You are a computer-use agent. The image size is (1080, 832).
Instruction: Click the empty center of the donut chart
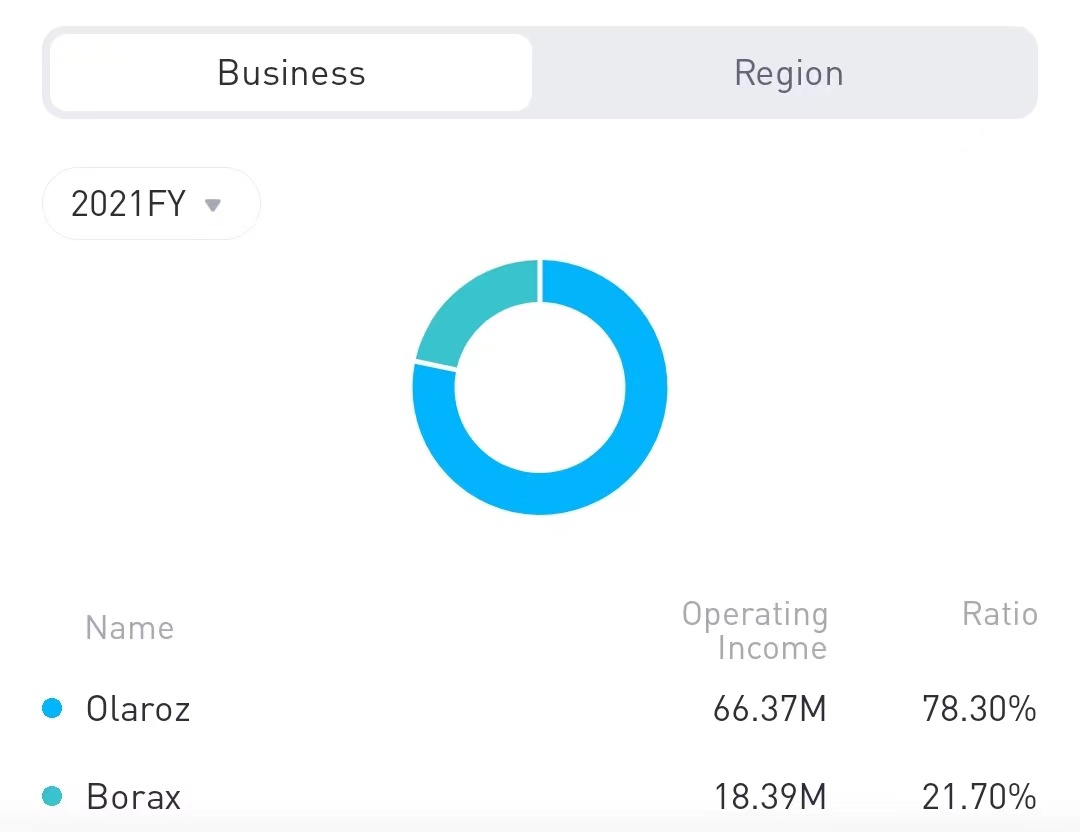click(x=540, y=387)
